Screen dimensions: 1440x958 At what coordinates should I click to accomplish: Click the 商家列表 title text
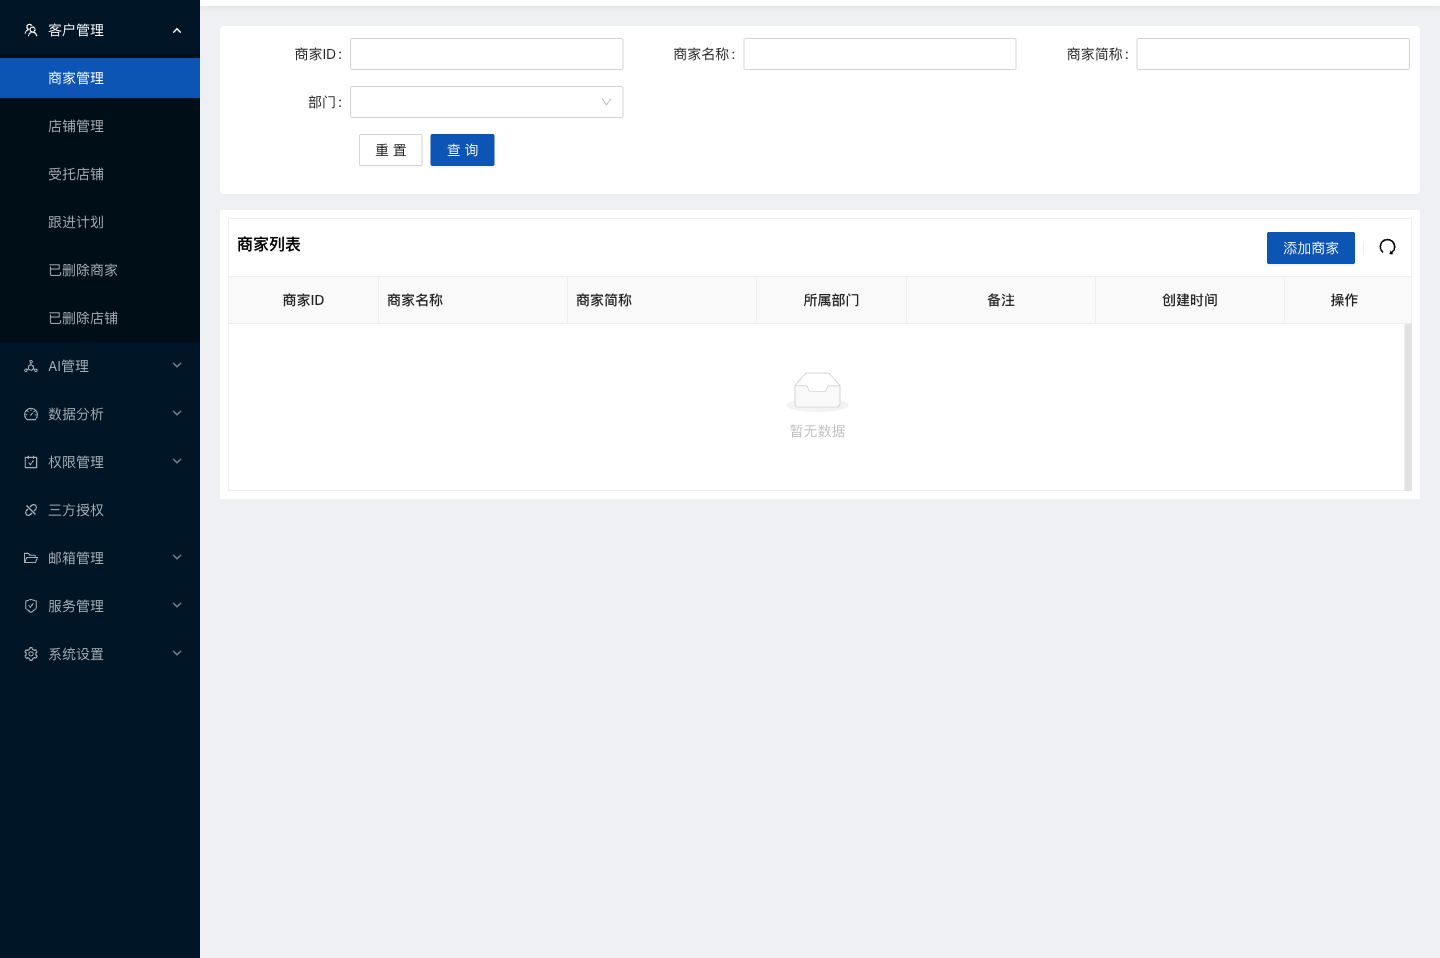(269, 244)
